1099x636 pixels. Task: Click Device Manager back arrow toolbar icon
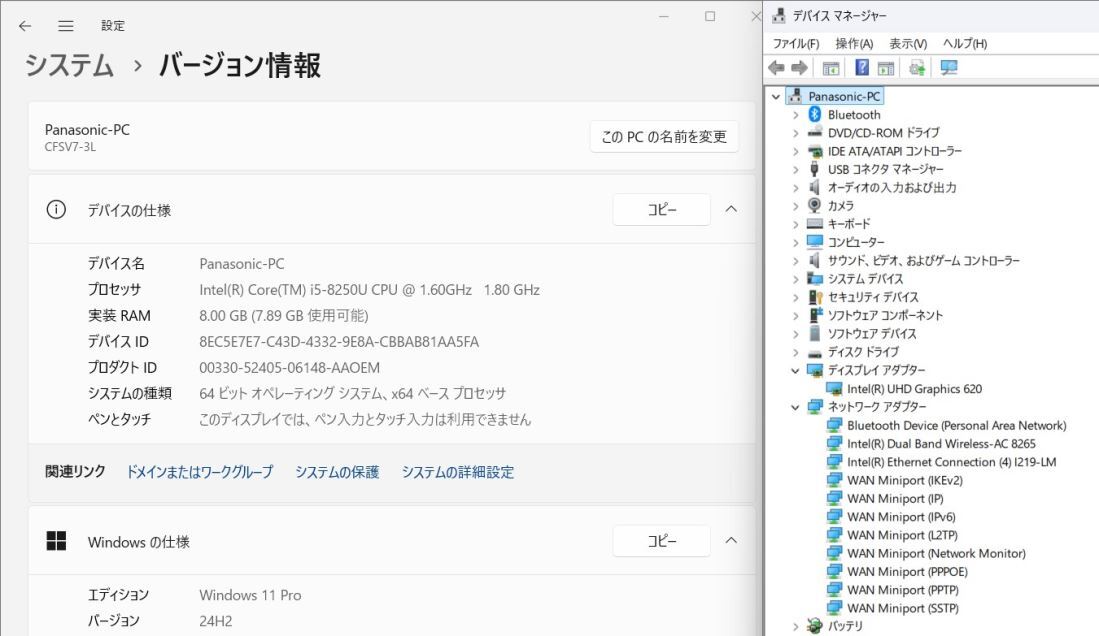(777, 67)
